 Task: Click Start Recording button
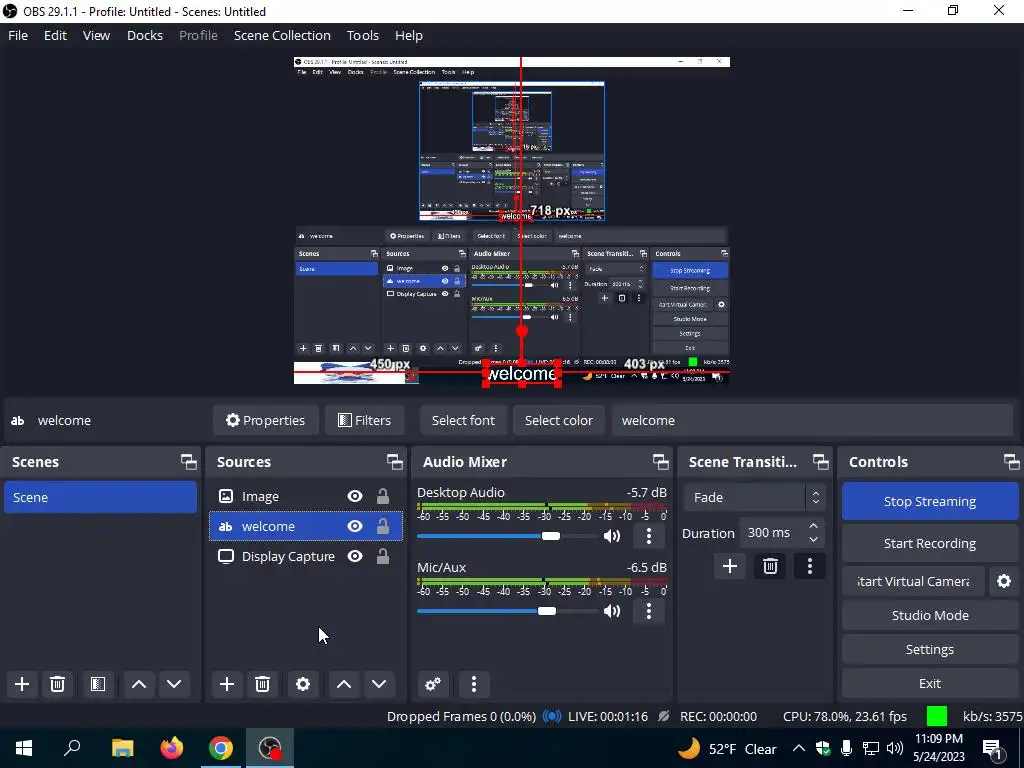point(930,543)
